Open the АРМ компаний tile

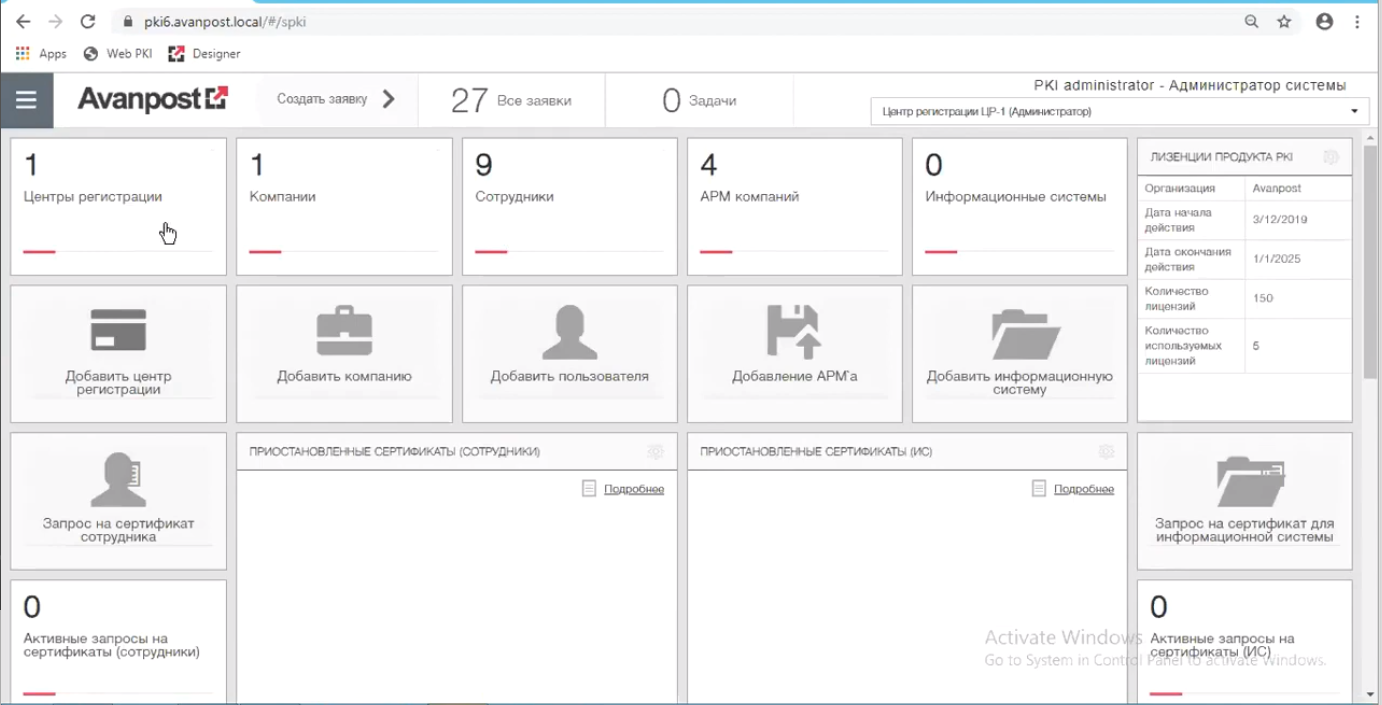coord(795,206)
